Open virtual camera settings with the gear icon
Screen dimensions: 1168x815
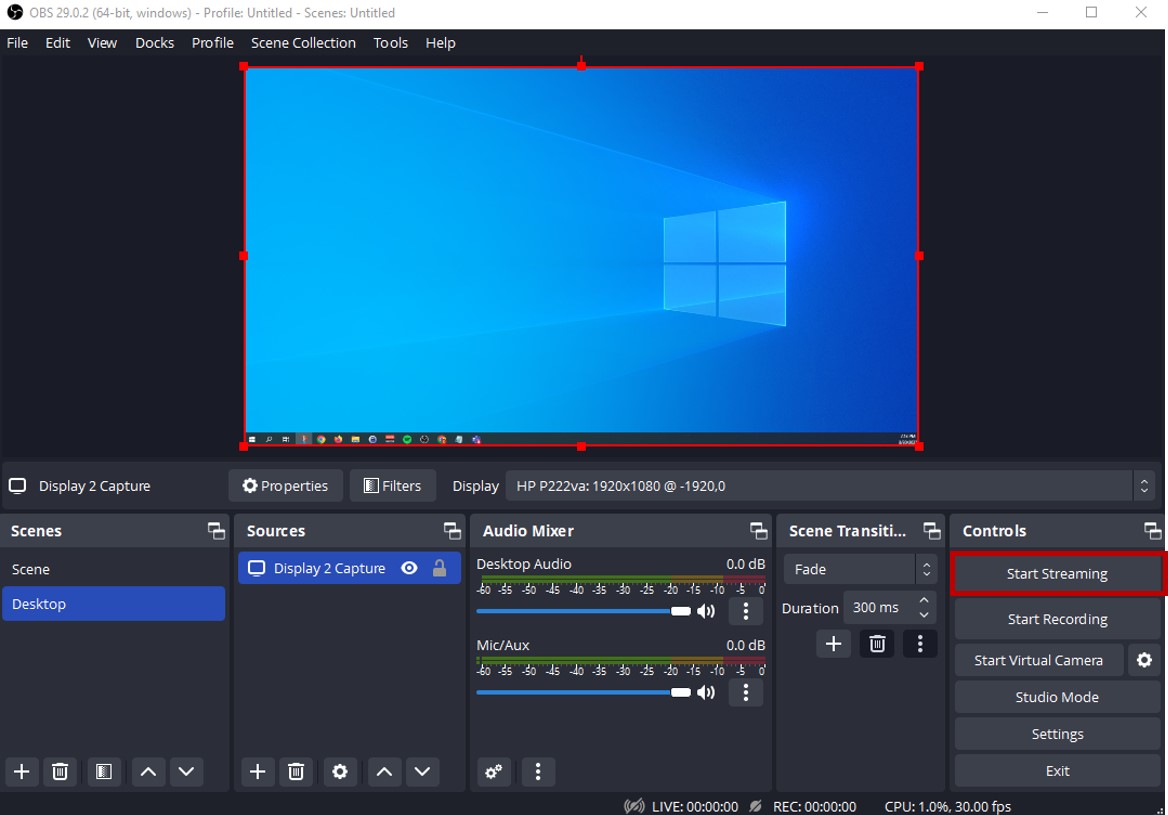click(1144, 660)
